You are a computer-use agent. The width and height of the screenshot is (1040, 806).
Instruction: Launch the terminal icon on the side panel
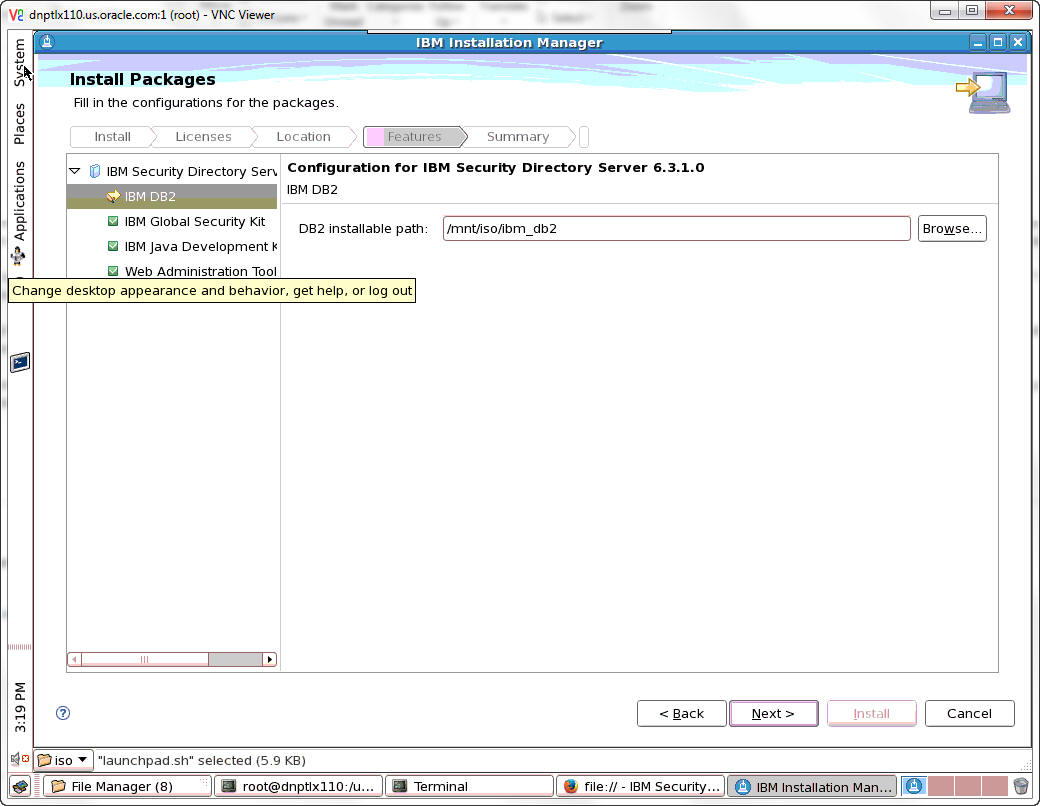20,362
